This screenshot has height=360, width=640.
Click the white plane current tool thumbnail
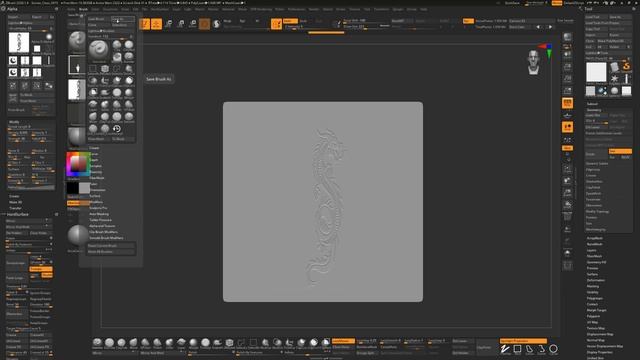[596, 73]
